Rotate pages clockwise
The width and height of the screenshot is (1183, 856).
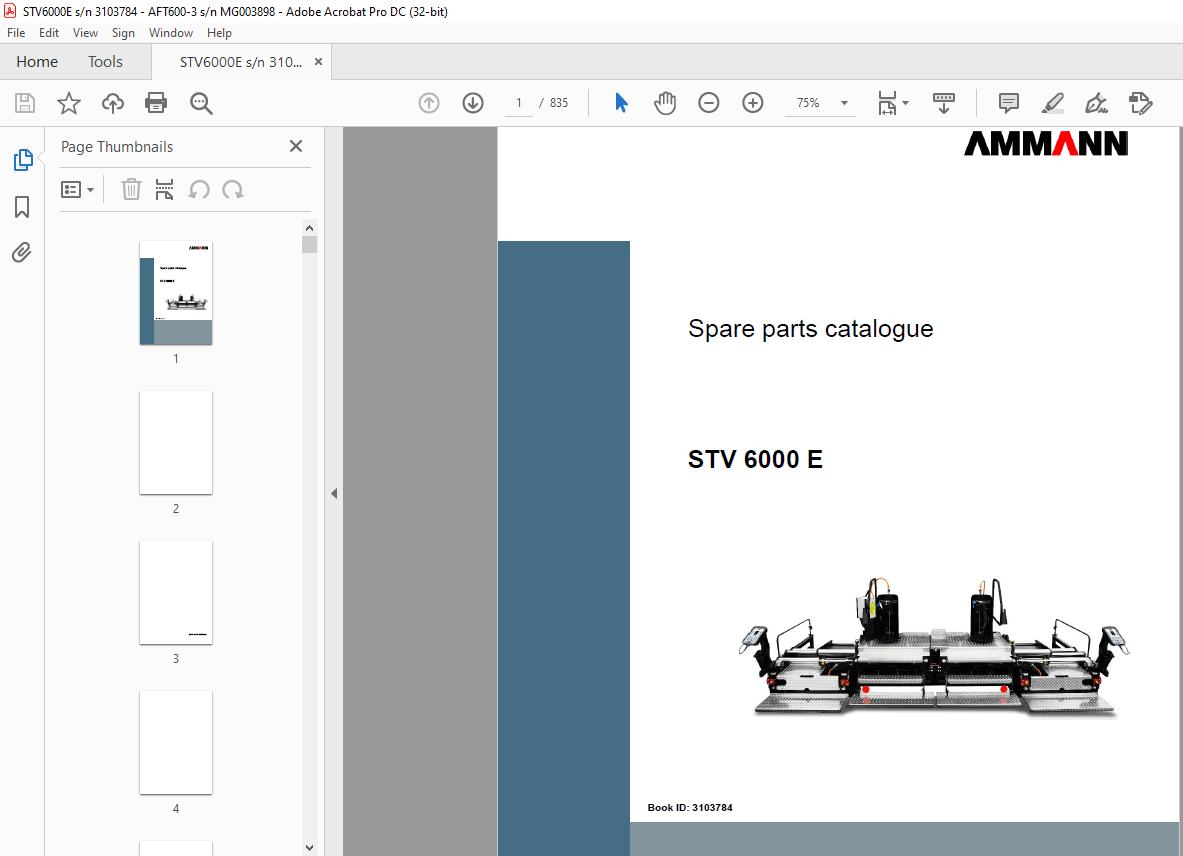pos(232,189)
